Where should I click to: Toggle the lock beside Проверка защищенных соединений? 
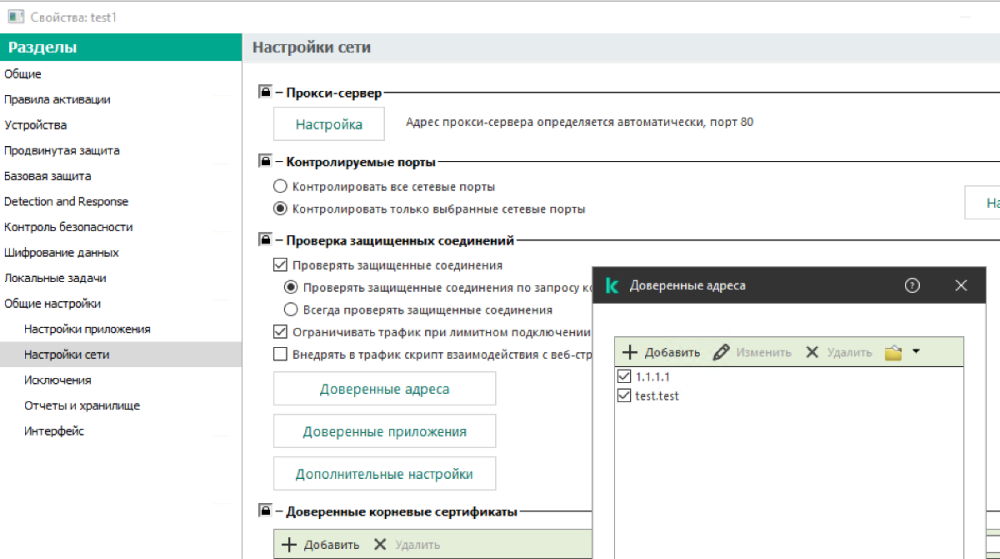pos(265,240)
